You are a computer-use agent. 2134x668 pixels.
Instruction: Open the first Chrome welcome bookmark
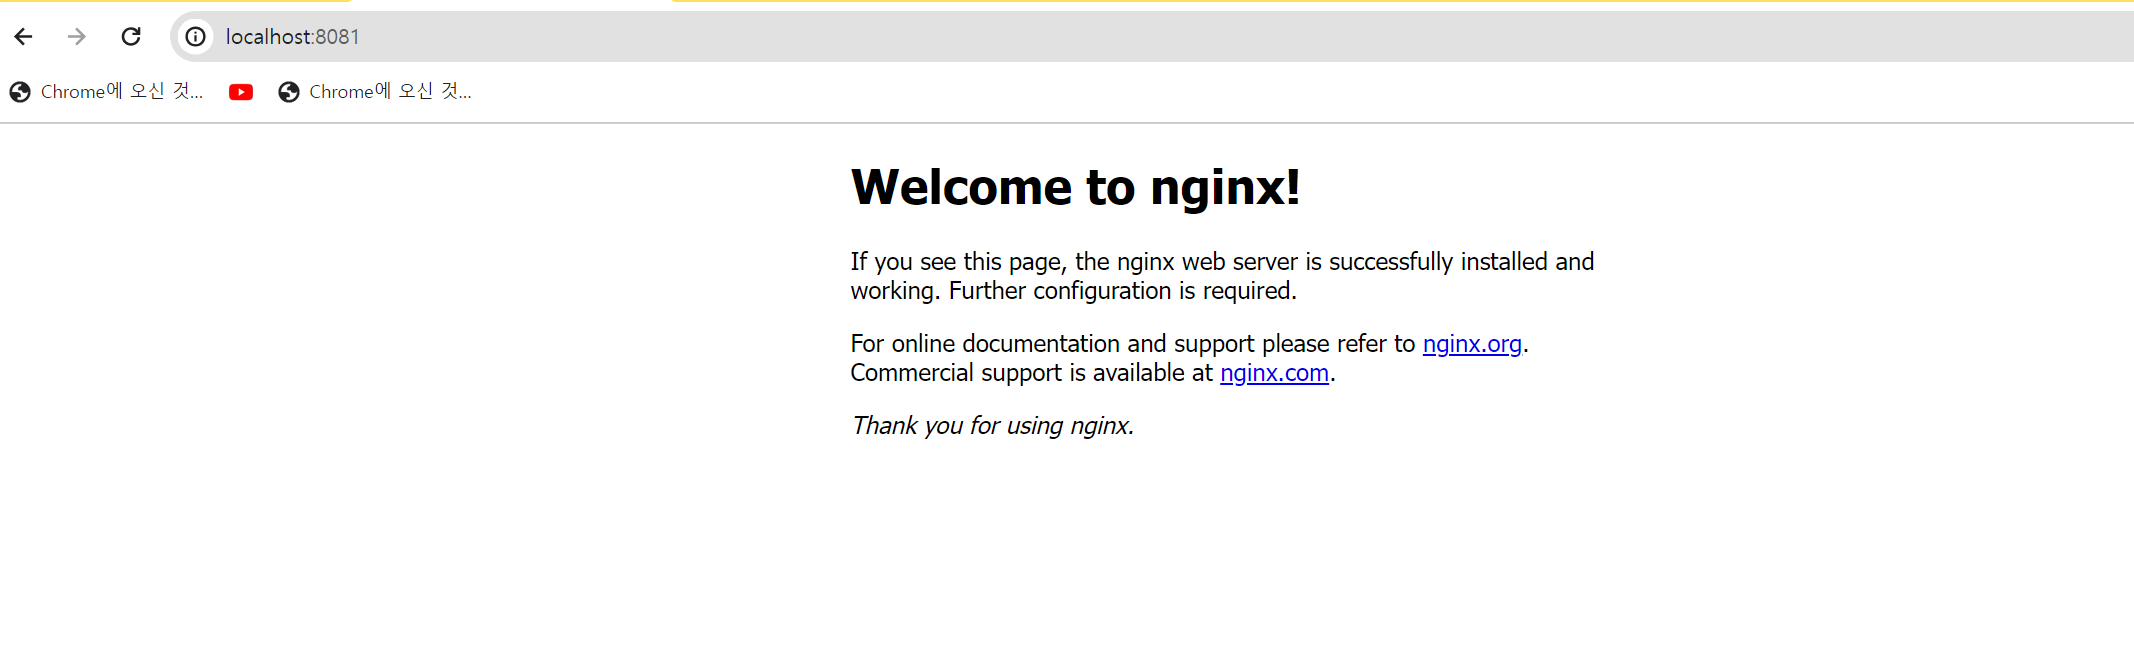pyautogui.click(x=107, y=92)
